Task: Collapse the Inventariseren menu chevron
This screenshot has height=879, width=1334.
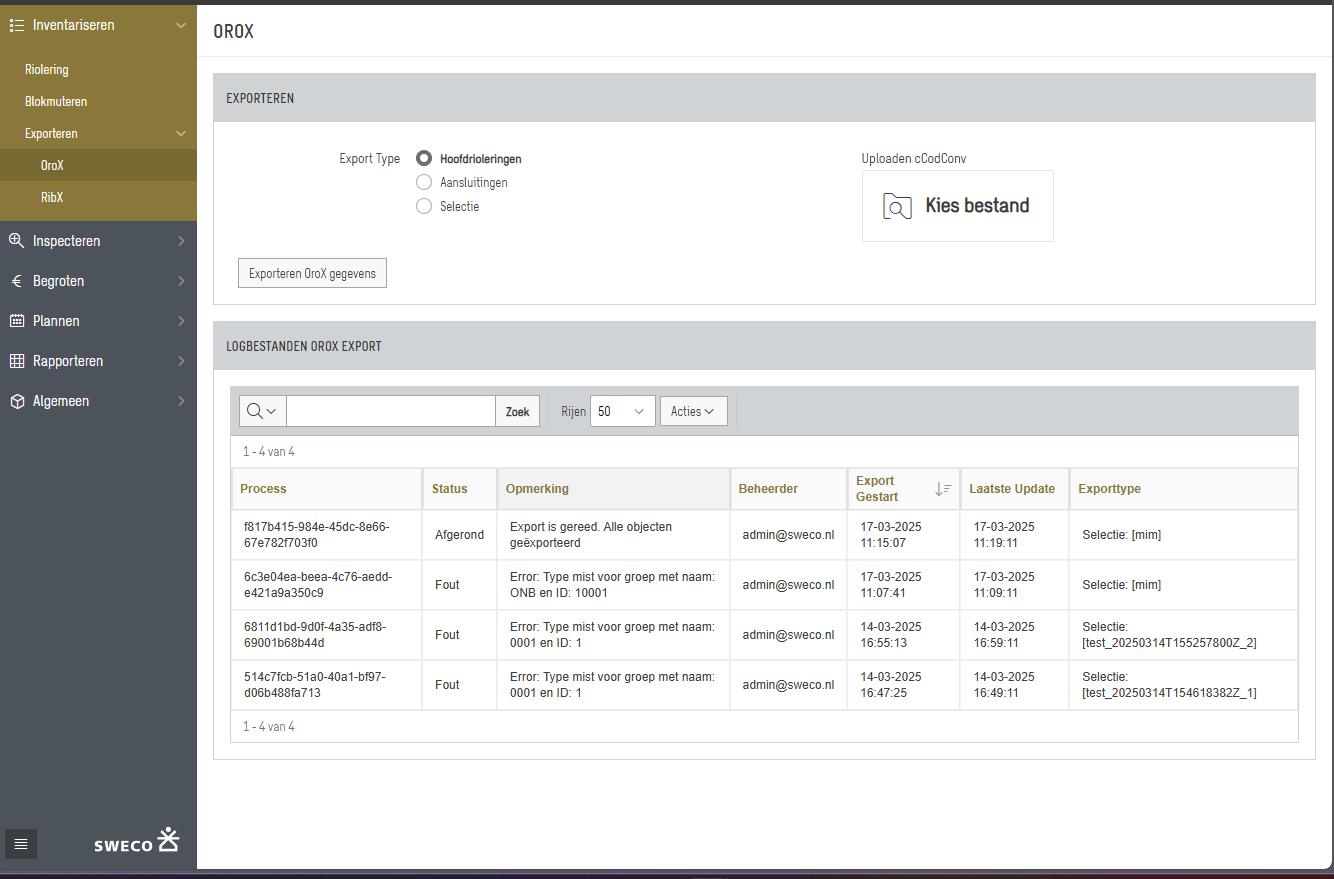Action: (x=181, y=25)
